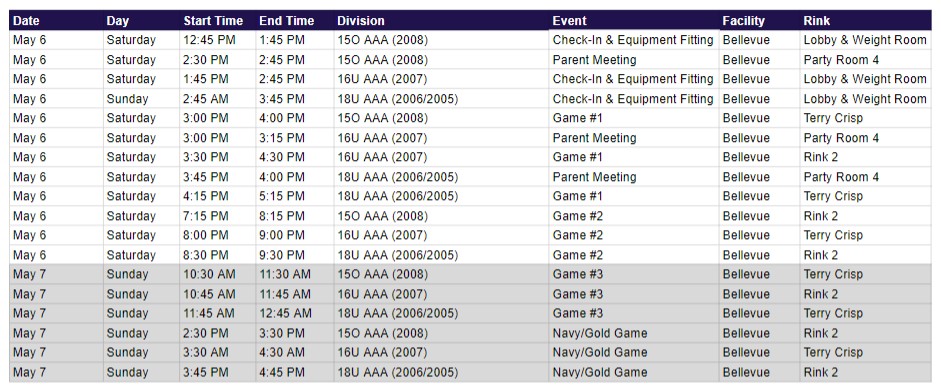Click the Sunday 2:45 AM start time cell
The height and width of the screenshot is (391, 941).
pyautogui.click(x=217, y=99)
